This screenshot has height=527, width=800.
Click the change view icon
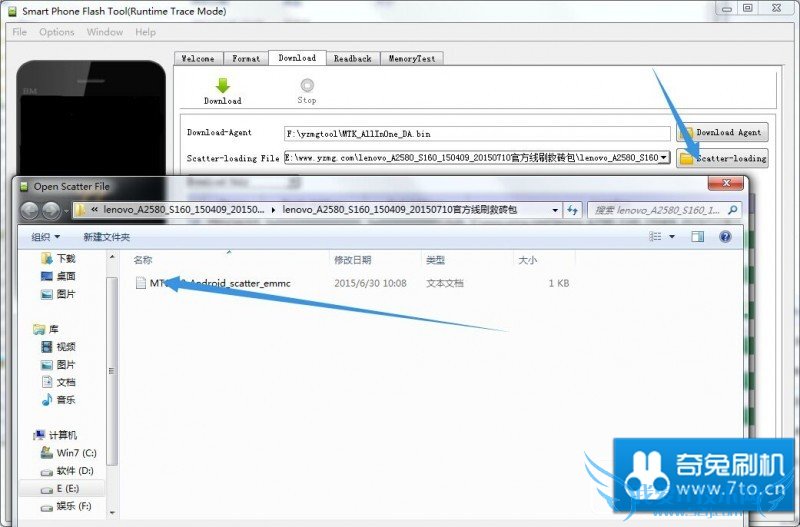(655, 236)
